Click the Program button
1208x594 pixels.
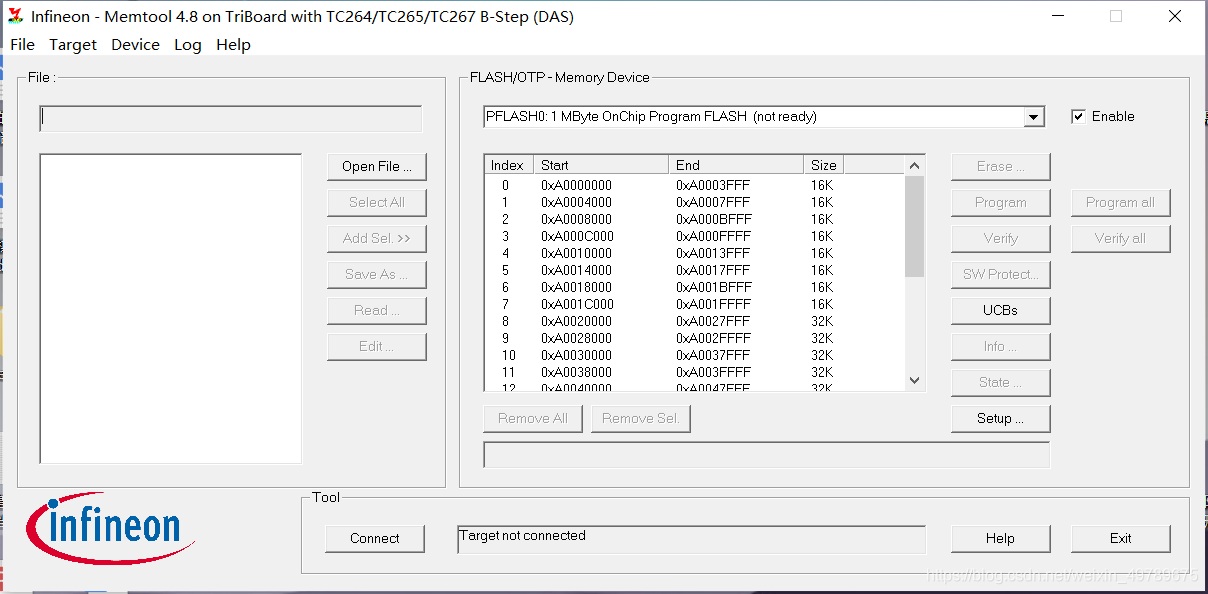(x=1000, y=203)
